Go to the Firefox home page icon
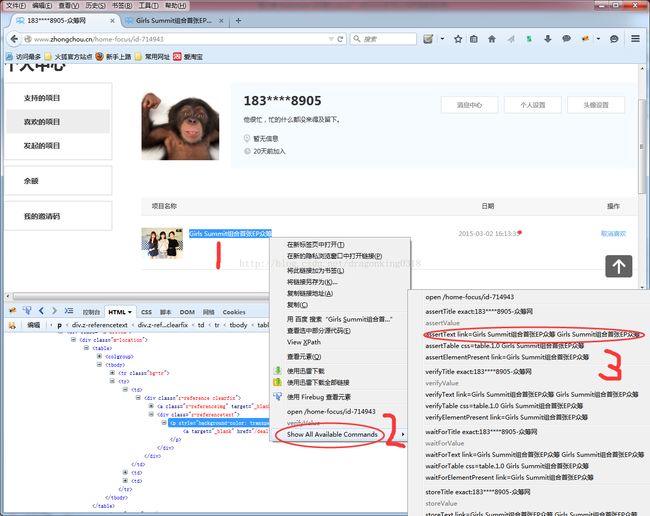 click(x=492, y=39)
